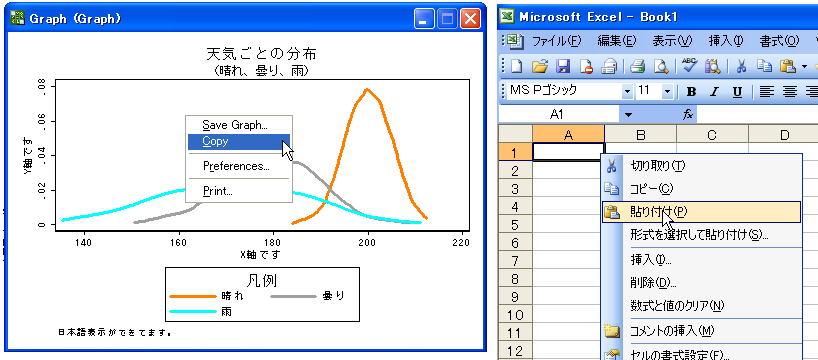Image resolution: width=818 pixels, height=360 pixels.
Task: Click the Excel workbook icon beside ファイル menu
Action: coord(514,41)
